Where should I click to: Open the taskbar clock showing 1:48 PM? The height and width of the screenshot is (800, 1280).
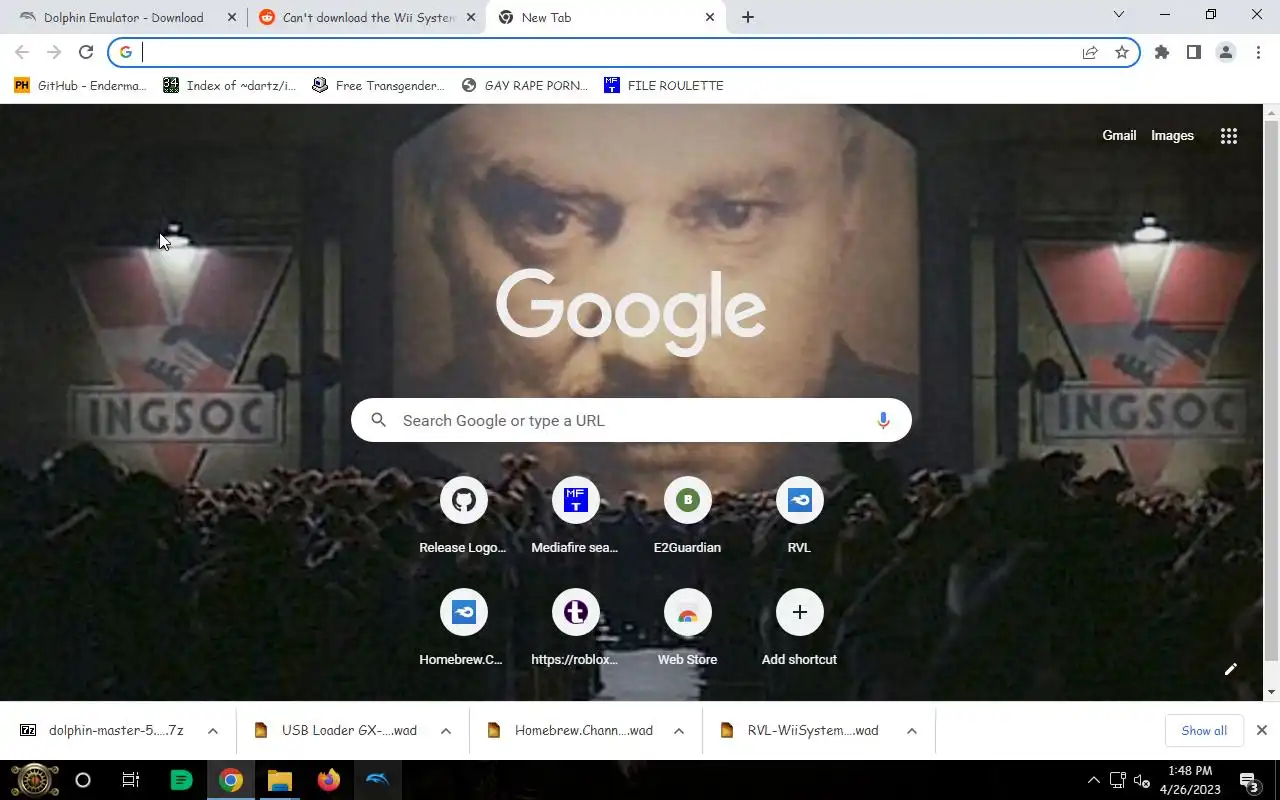(x=1190, y=780)
